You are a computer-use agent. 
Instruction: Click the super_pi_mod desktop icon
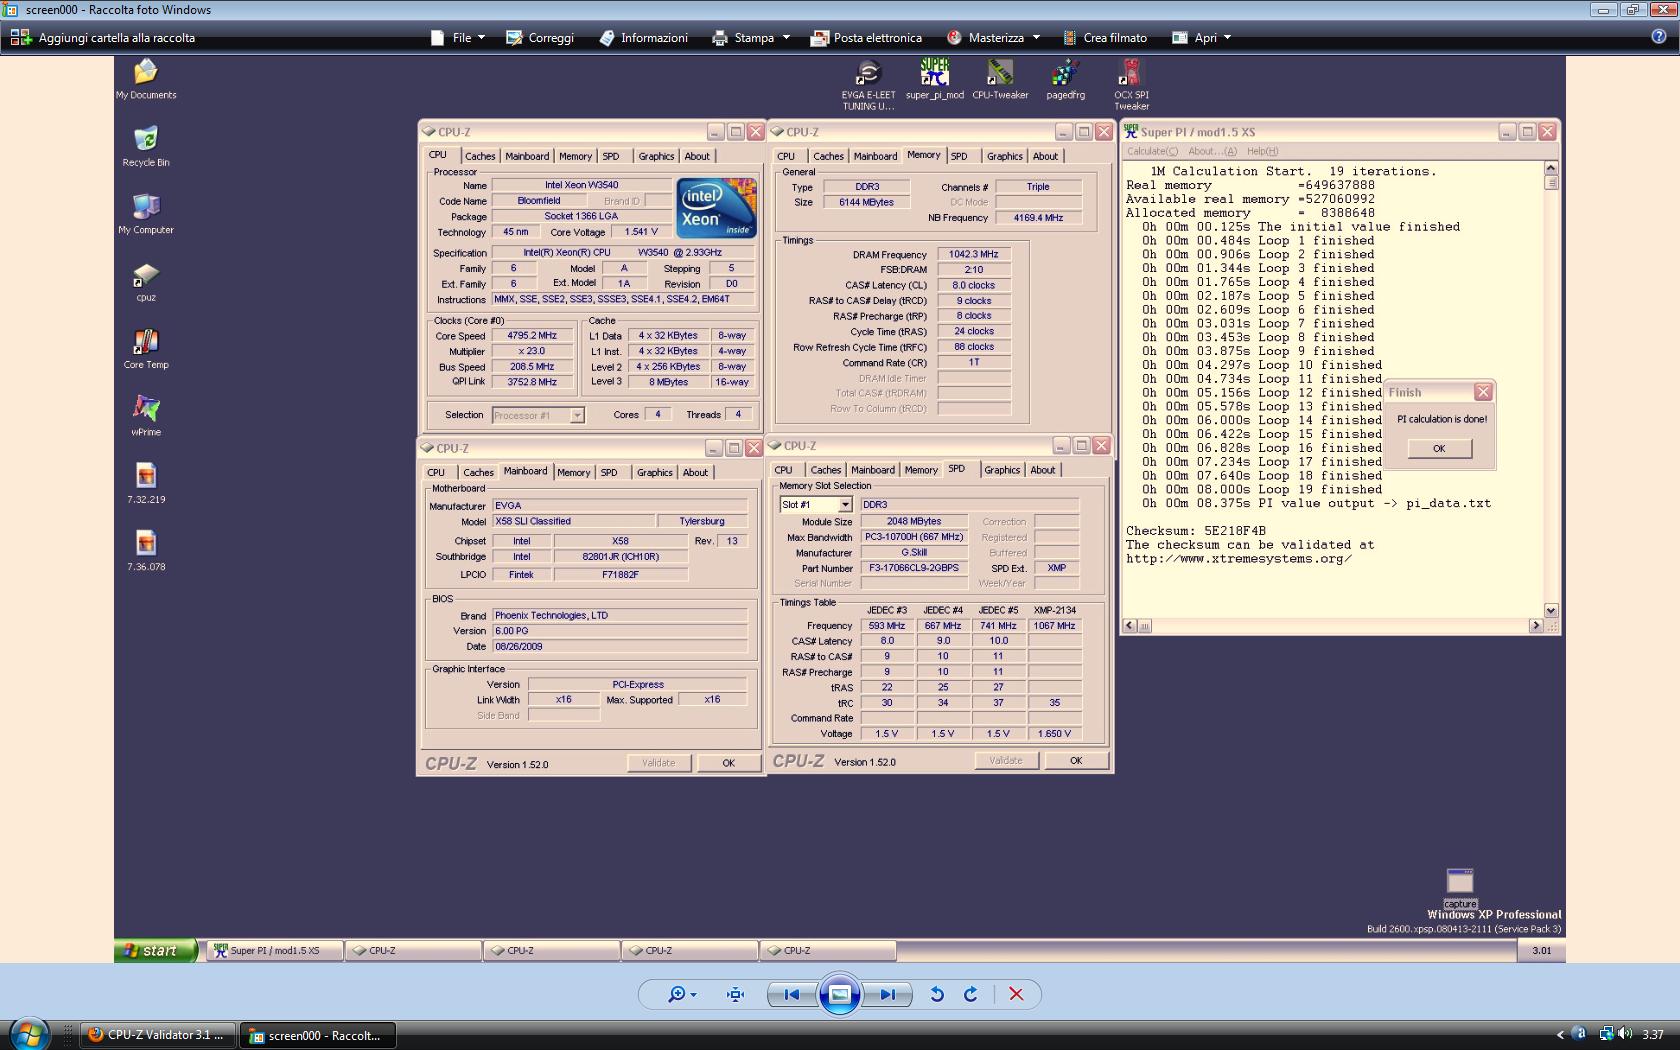[935, 79]
